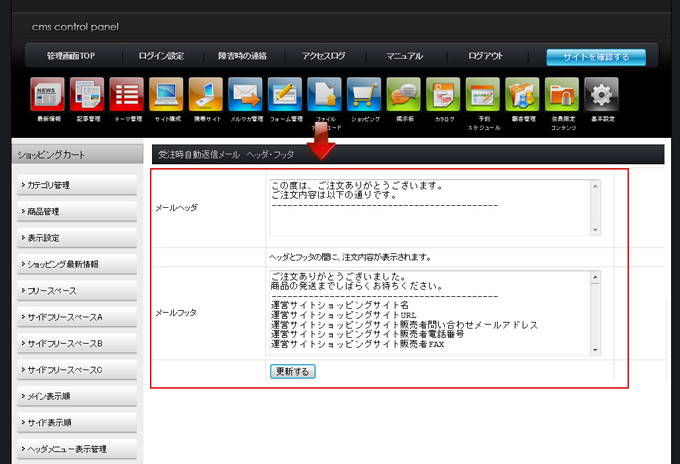Click the 記事管理 article management icon
680x464 pixels.
point(87,94)
